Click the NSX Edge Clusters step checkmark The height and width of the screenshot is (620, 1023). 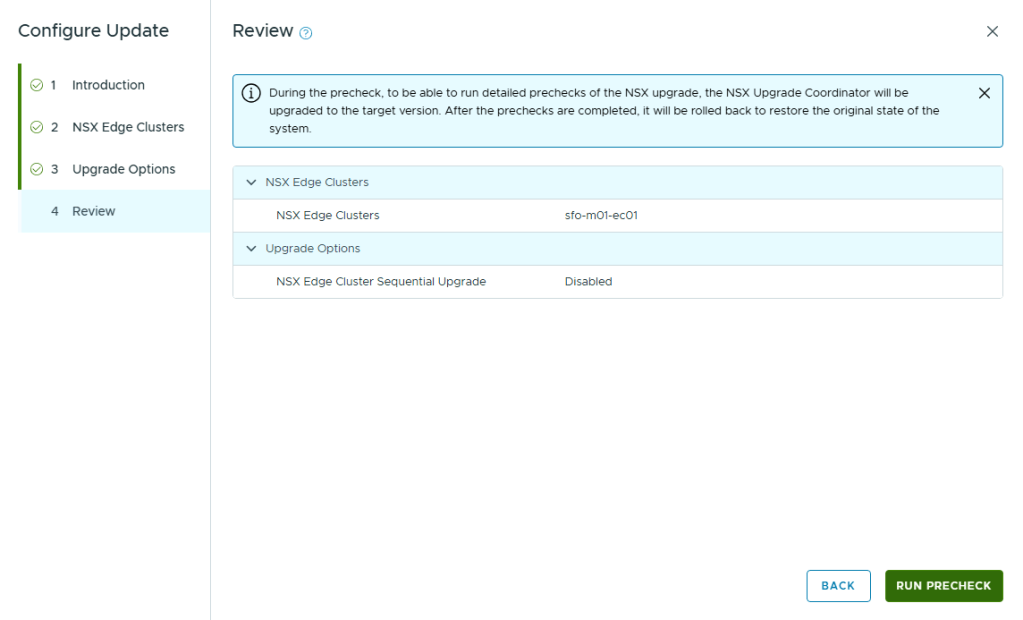(x=37, y=127)
